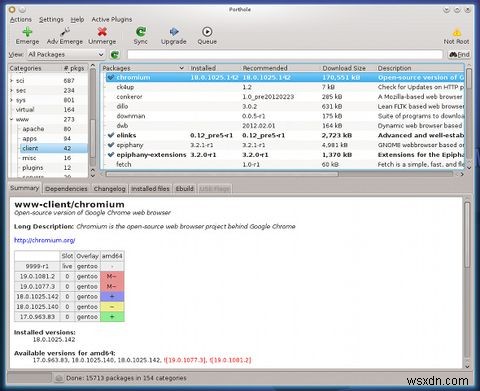Click yellow amd64 cell for 18.0.1025.140

(x=112, y=306)
